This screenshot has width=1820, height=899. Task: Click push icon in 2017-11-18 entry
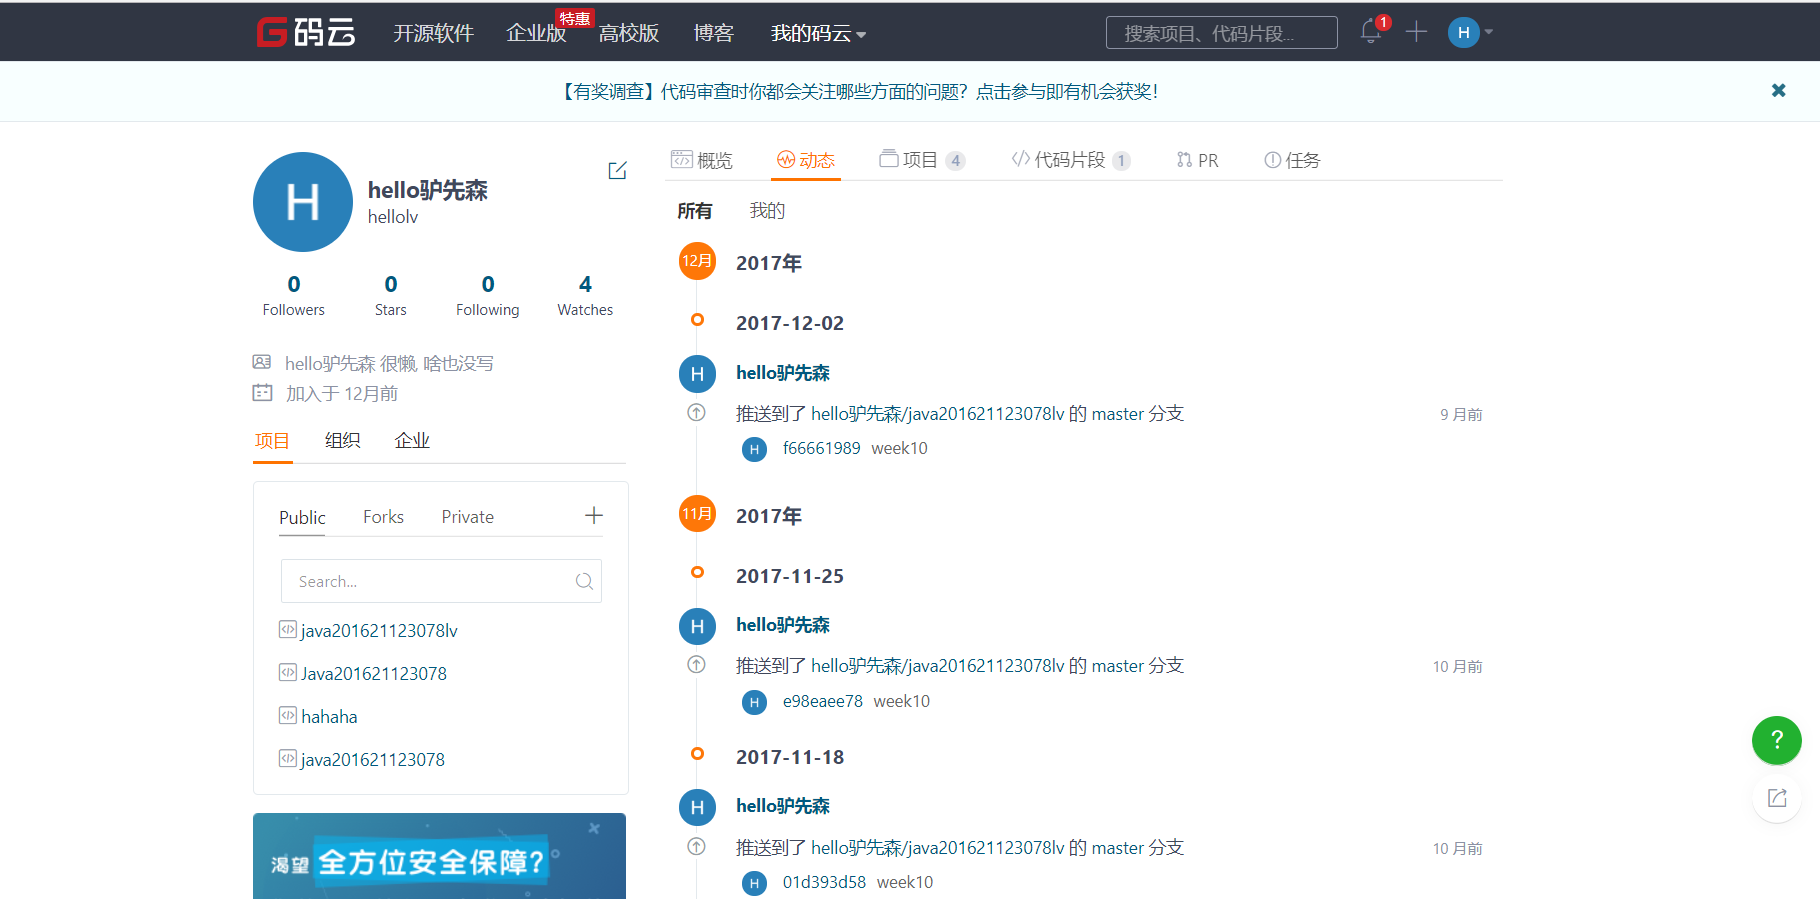coord(697,846)
